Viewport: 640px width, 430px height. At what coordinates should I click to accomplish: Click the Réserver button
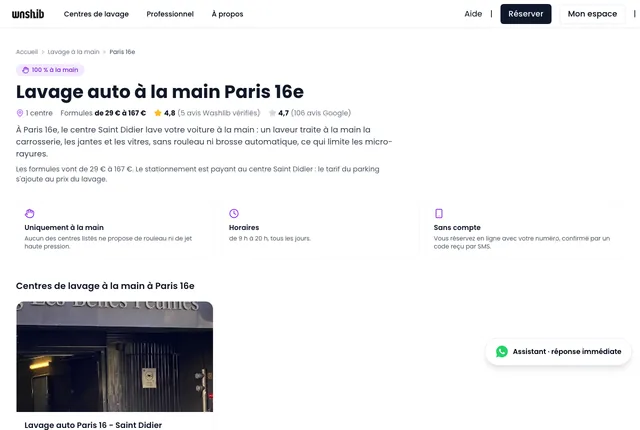(526, 14)
